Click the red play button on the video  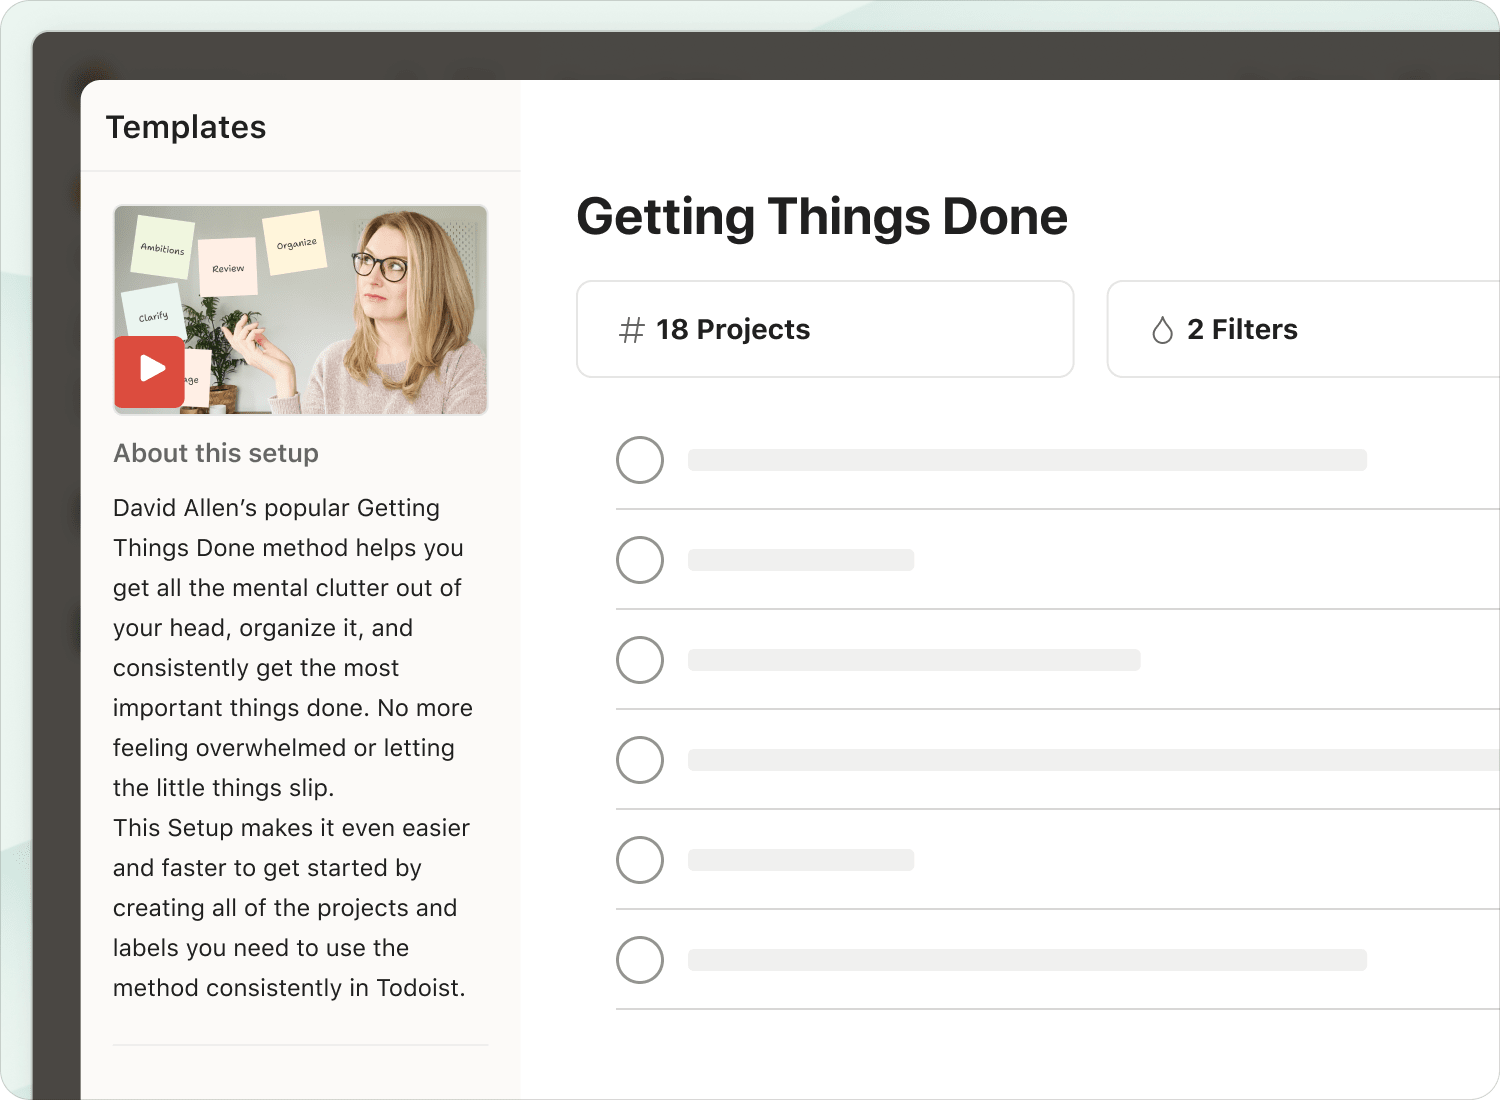150,370
